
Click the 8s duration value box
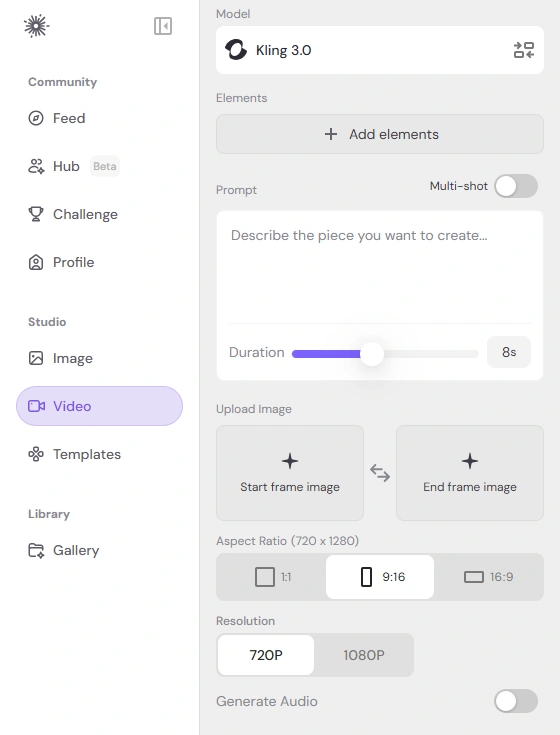click(509, 352)
